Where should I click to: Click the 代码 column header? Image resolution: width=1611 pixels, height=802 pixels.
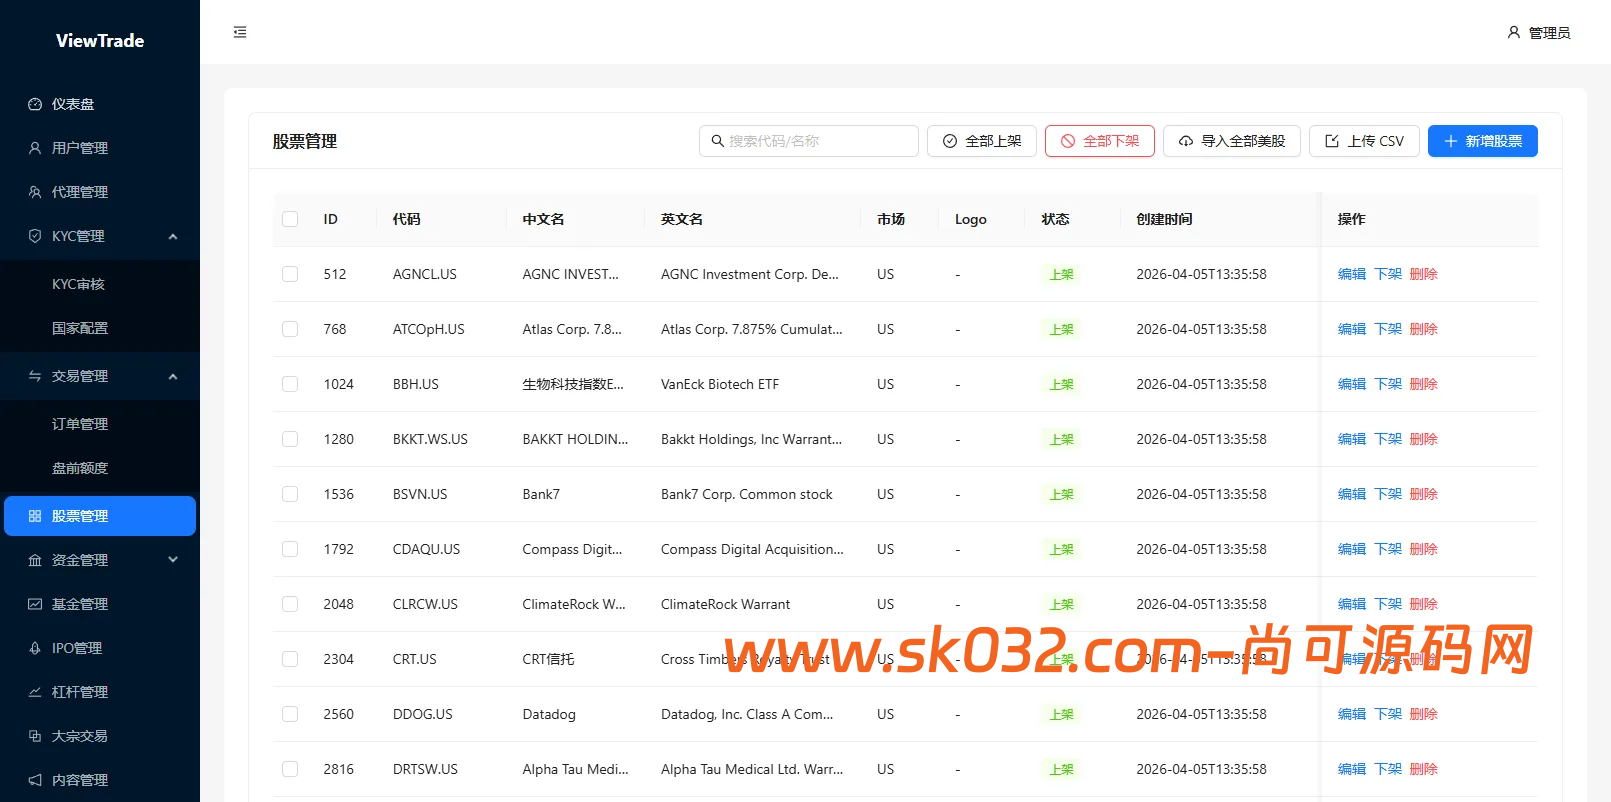(407, 219)
